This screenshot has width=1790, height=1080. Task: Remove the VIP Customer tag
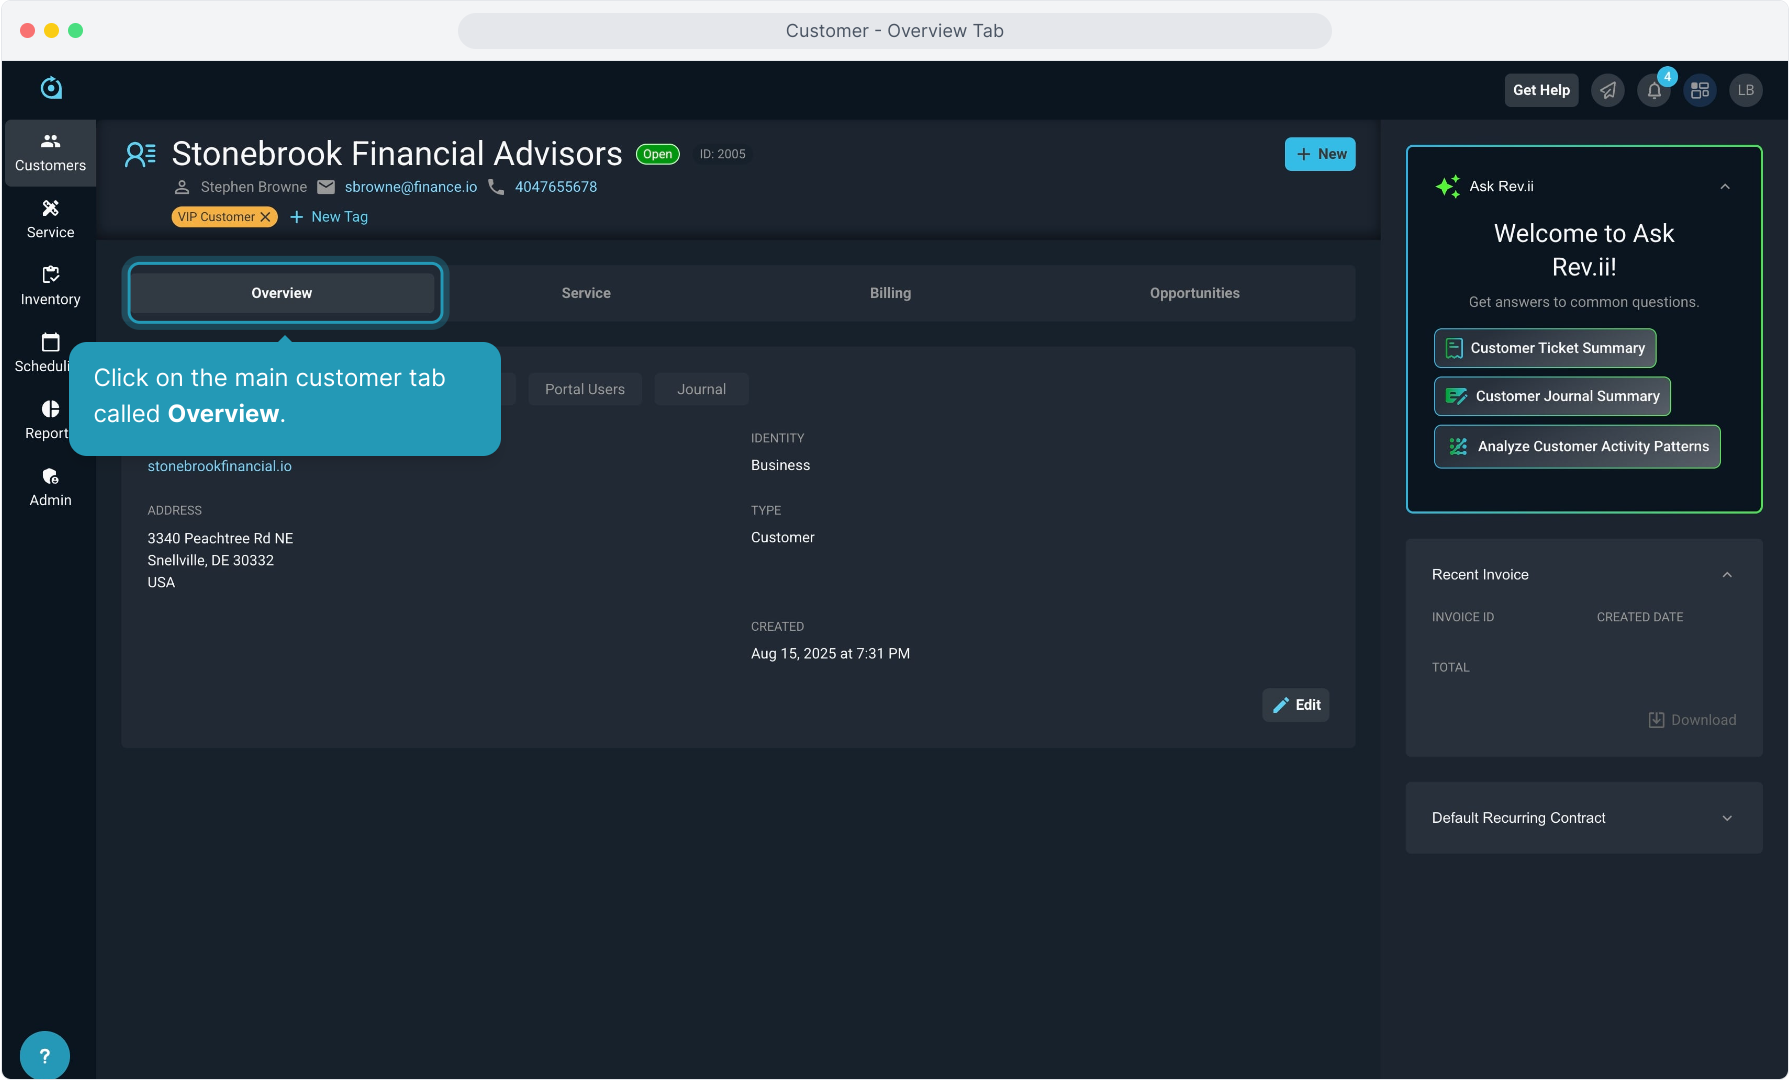click(265, 217)
